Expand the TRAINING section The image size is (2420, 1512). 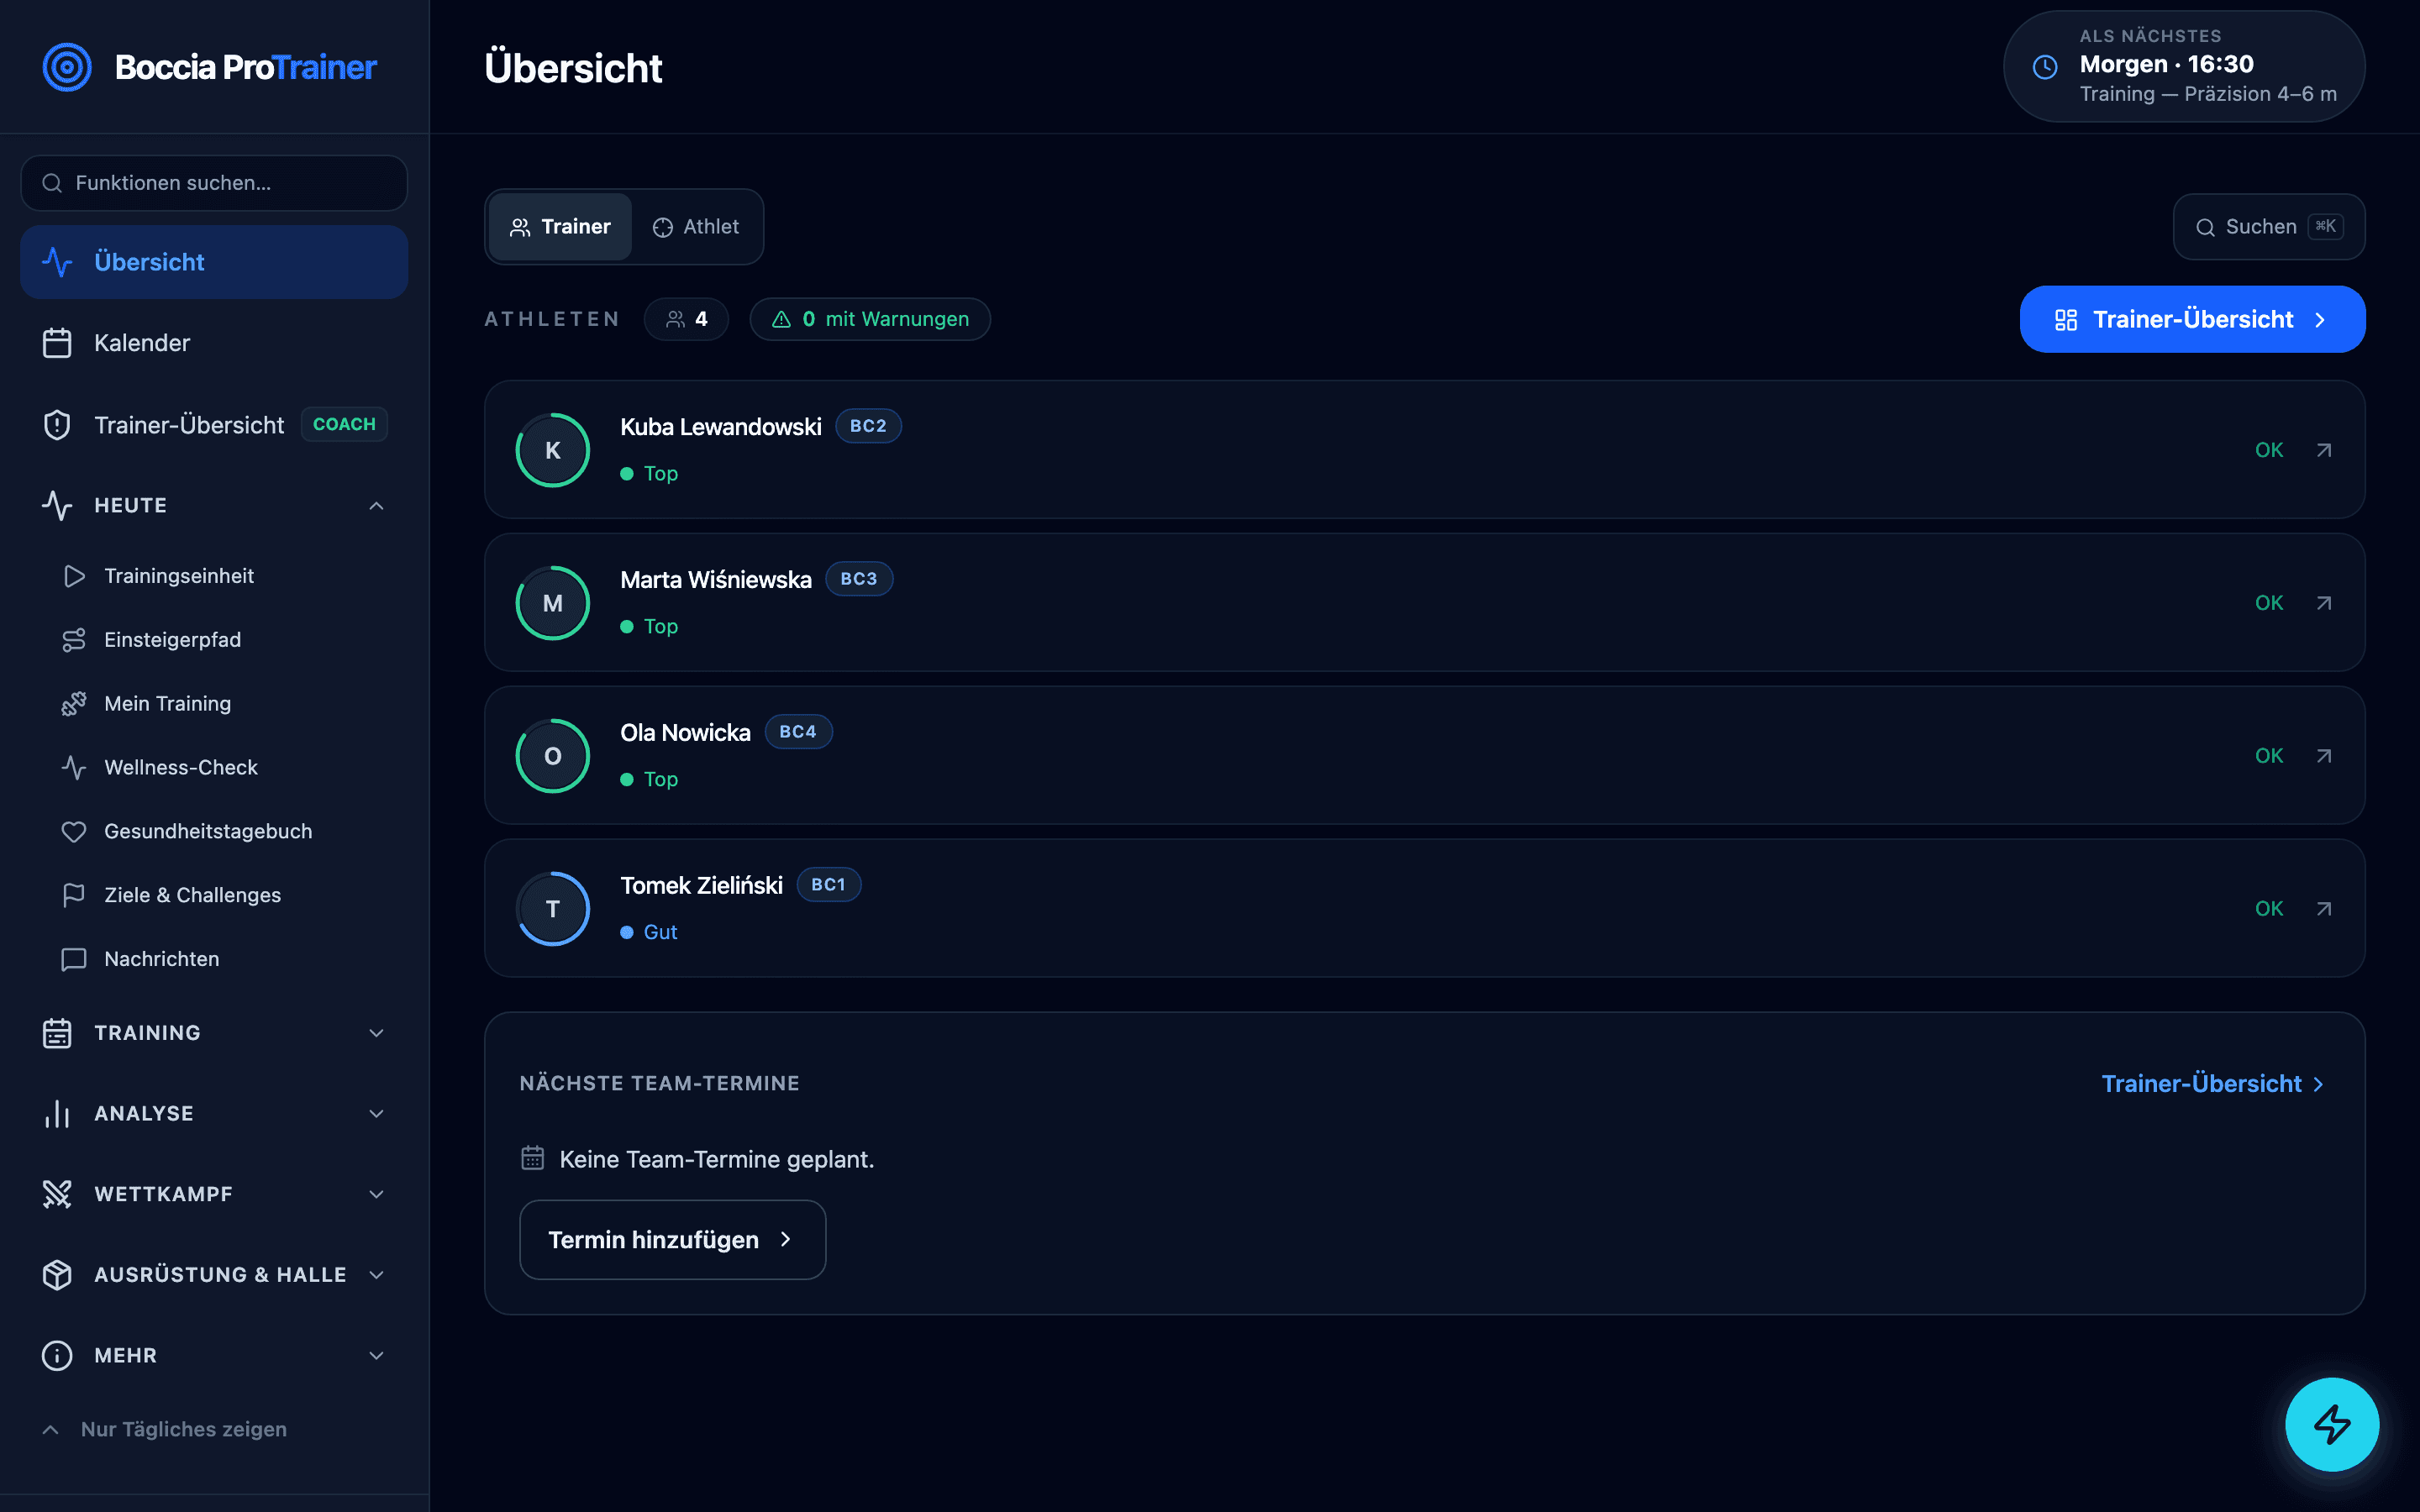214,1033
